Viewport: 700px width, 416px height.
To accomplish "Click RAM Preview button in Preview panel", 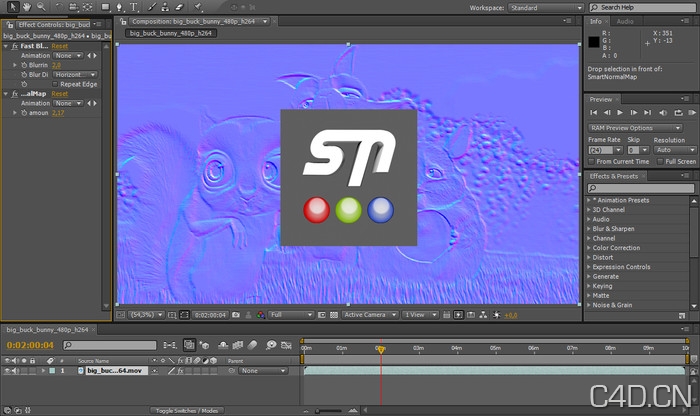I will [x=692, y=112].
